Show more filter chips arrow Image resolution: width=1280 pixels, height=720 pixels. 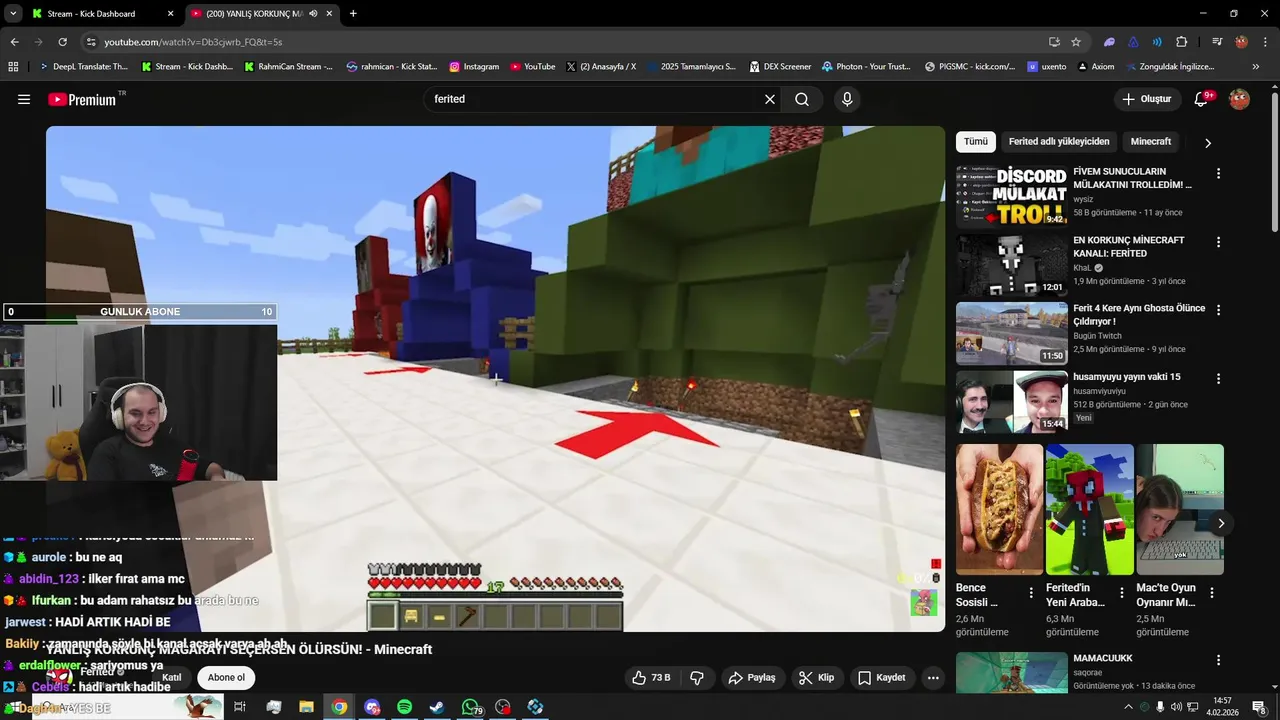1207,142
